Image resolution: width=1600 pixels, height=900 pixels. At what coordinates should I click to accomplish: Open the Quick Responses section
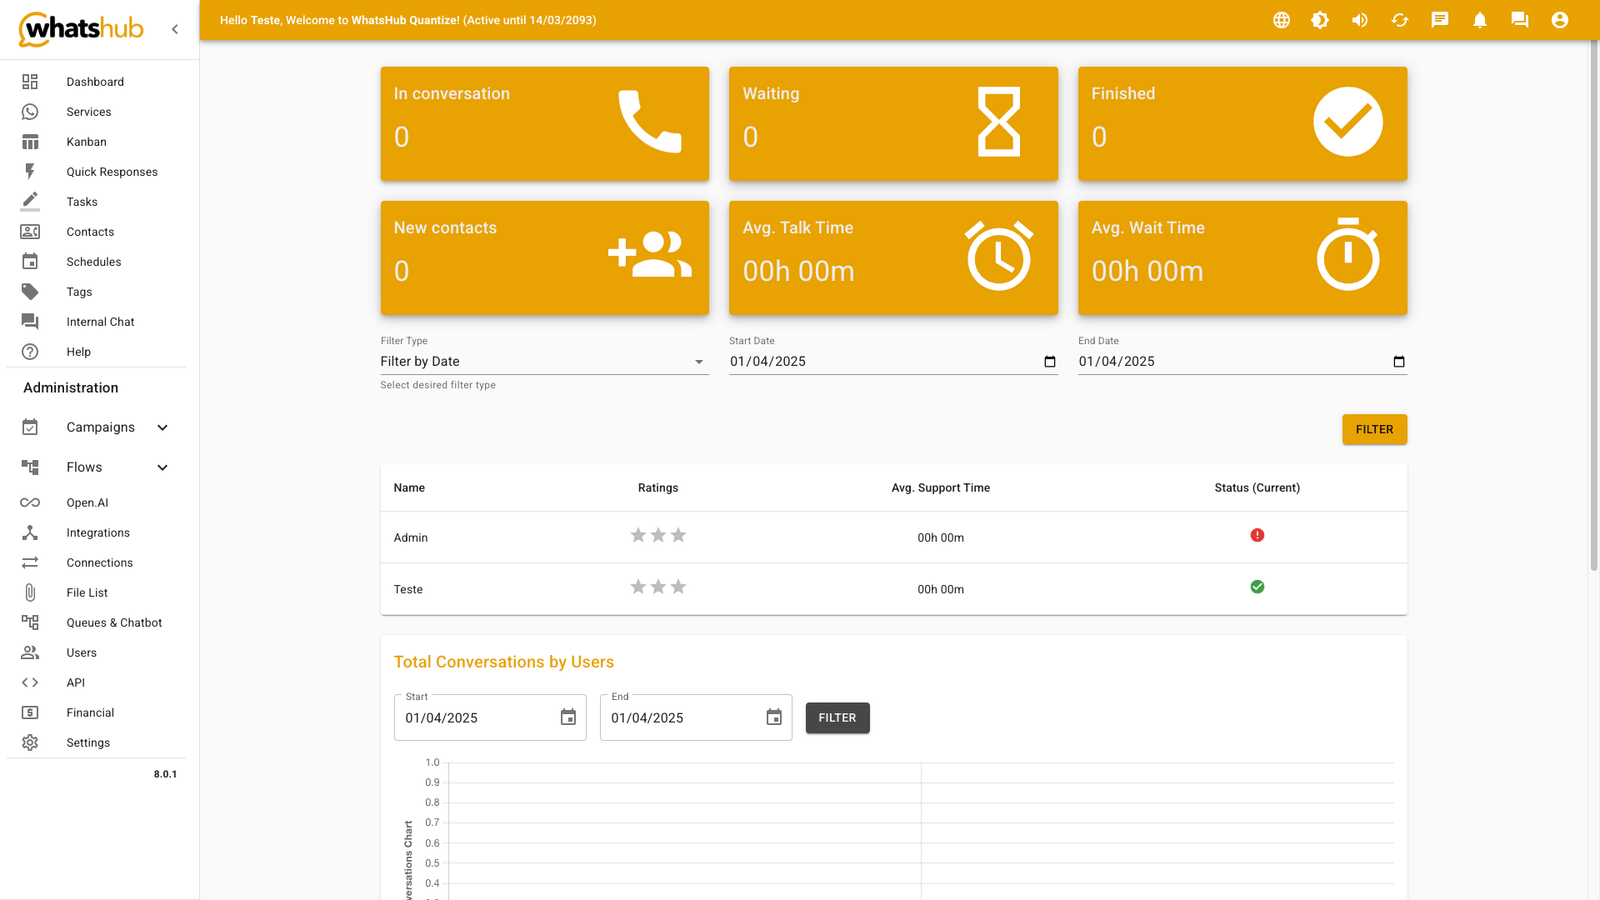[112, 171]
